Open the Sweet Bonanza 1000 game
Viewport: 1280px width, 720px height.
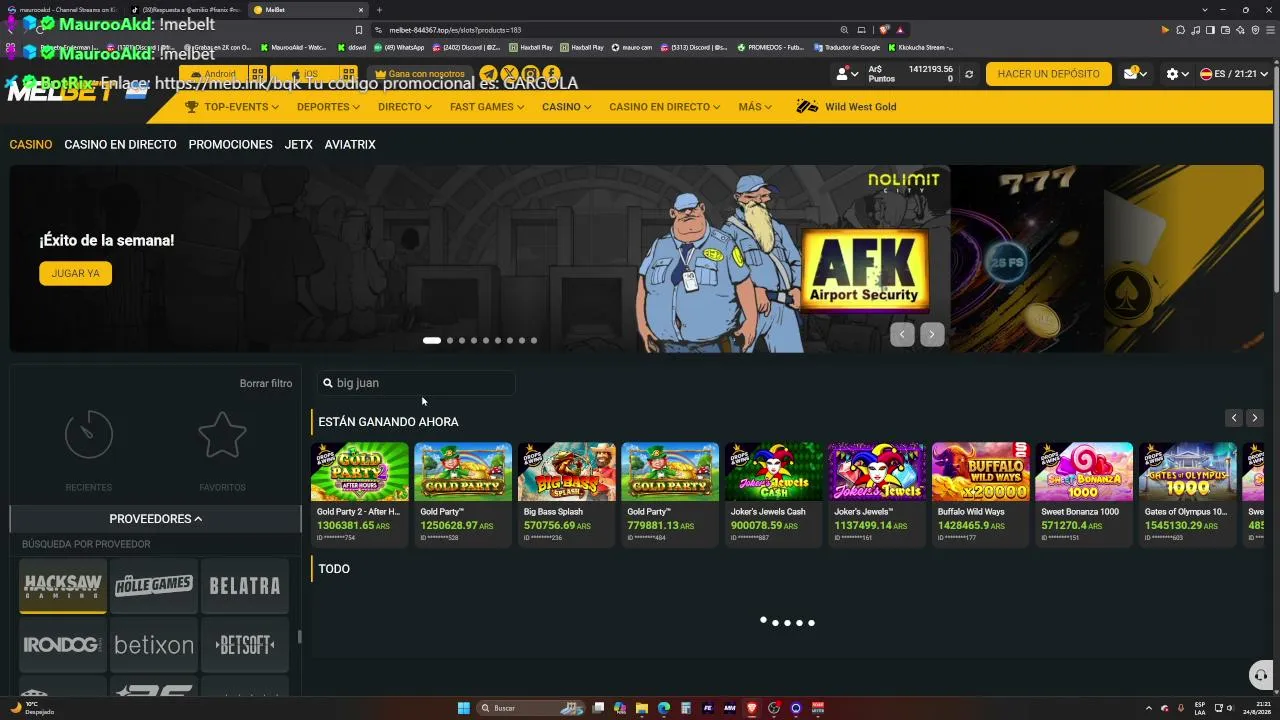[1084, 495]
